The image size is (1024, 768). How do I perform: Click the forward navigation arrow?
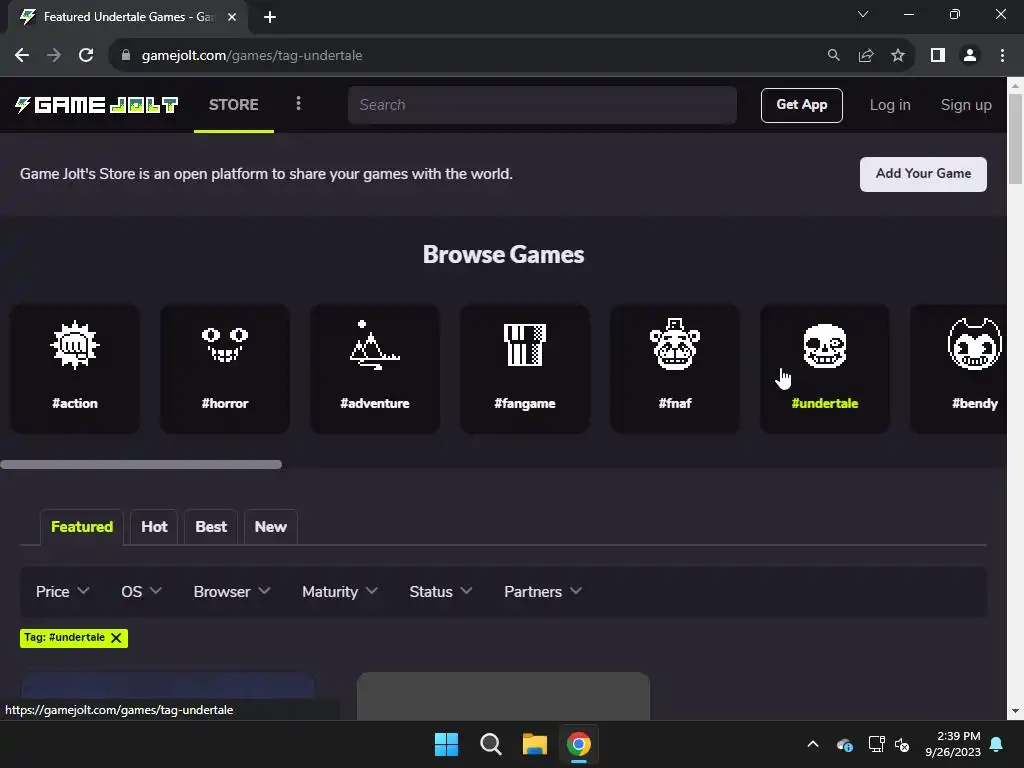tap(54, 56)
